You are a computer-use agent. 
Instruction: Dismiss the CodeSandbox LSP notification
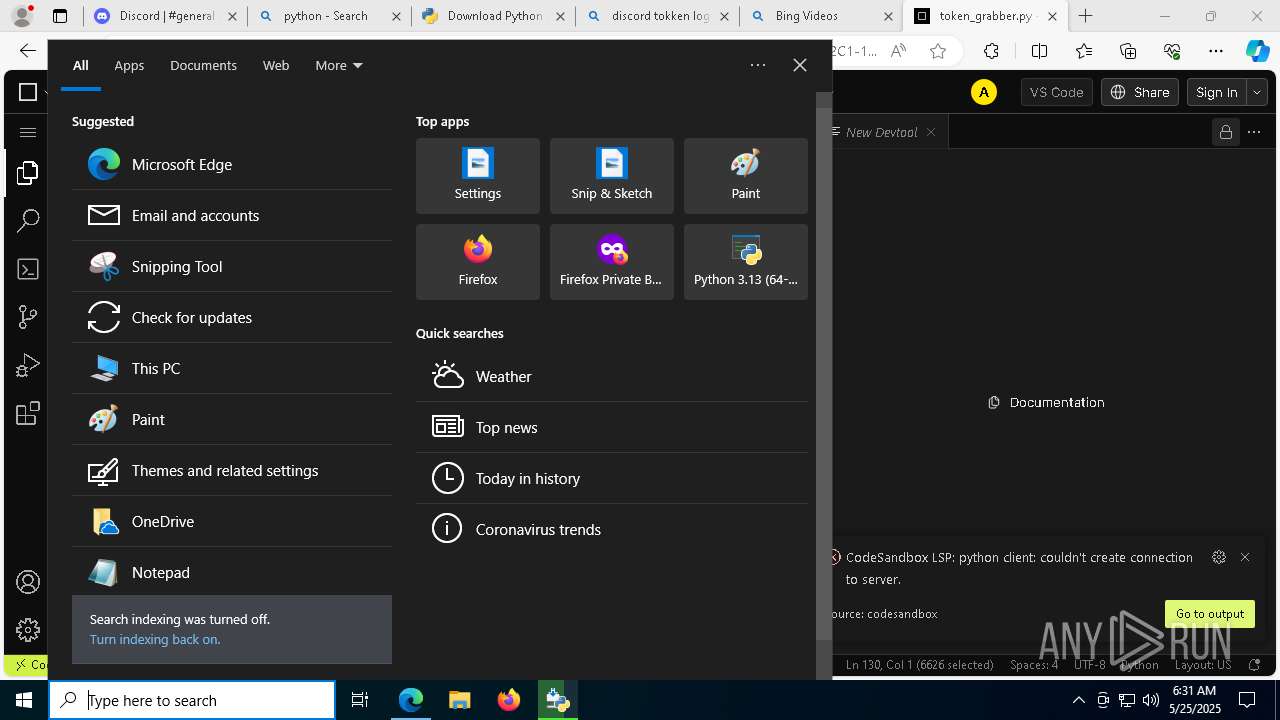click(x=1245, y=557)
